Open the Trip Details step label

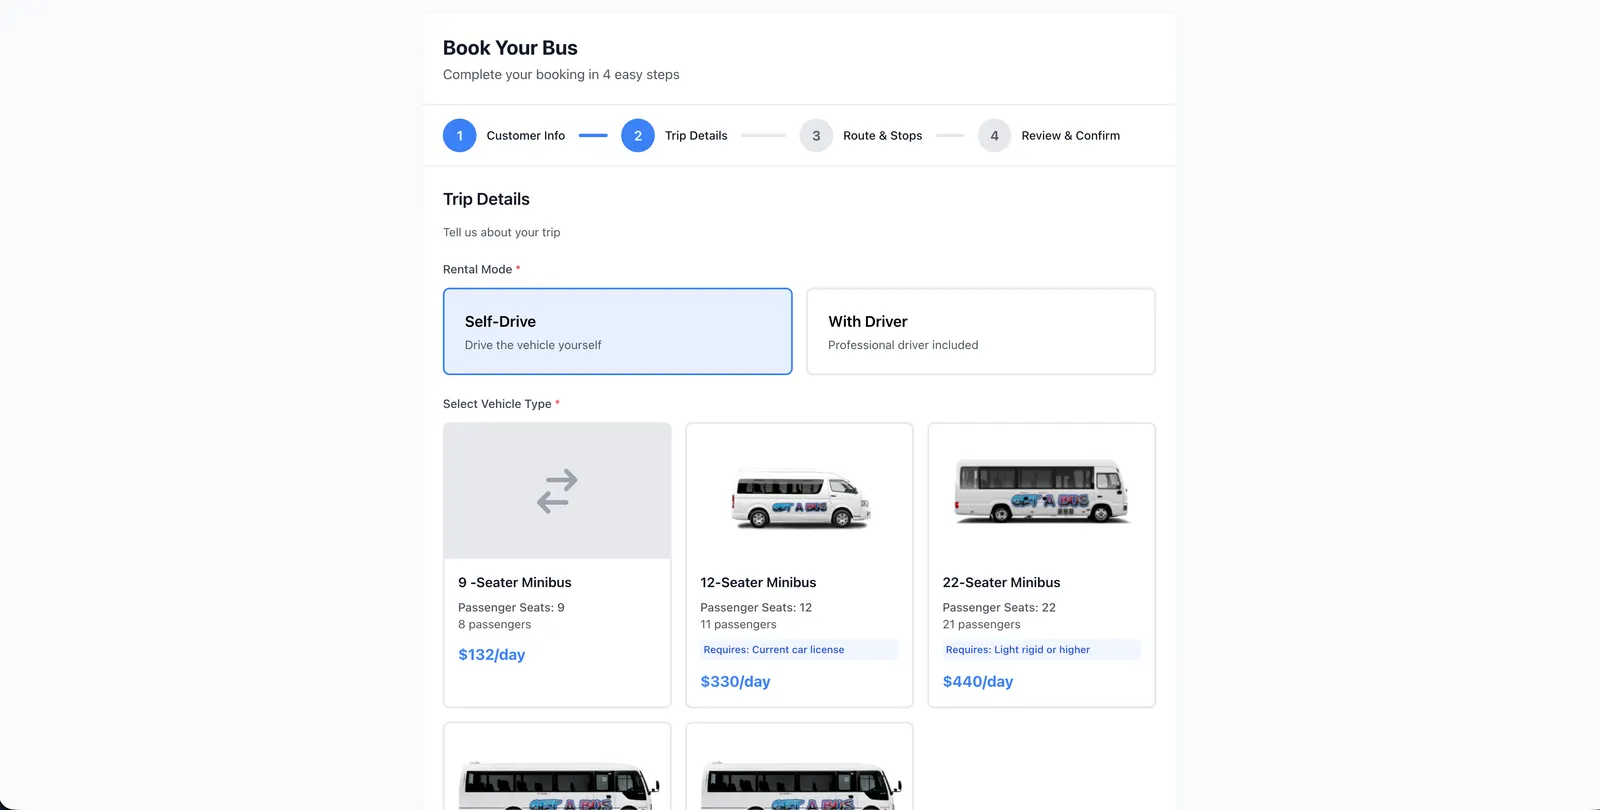click(x=696, y=136)
